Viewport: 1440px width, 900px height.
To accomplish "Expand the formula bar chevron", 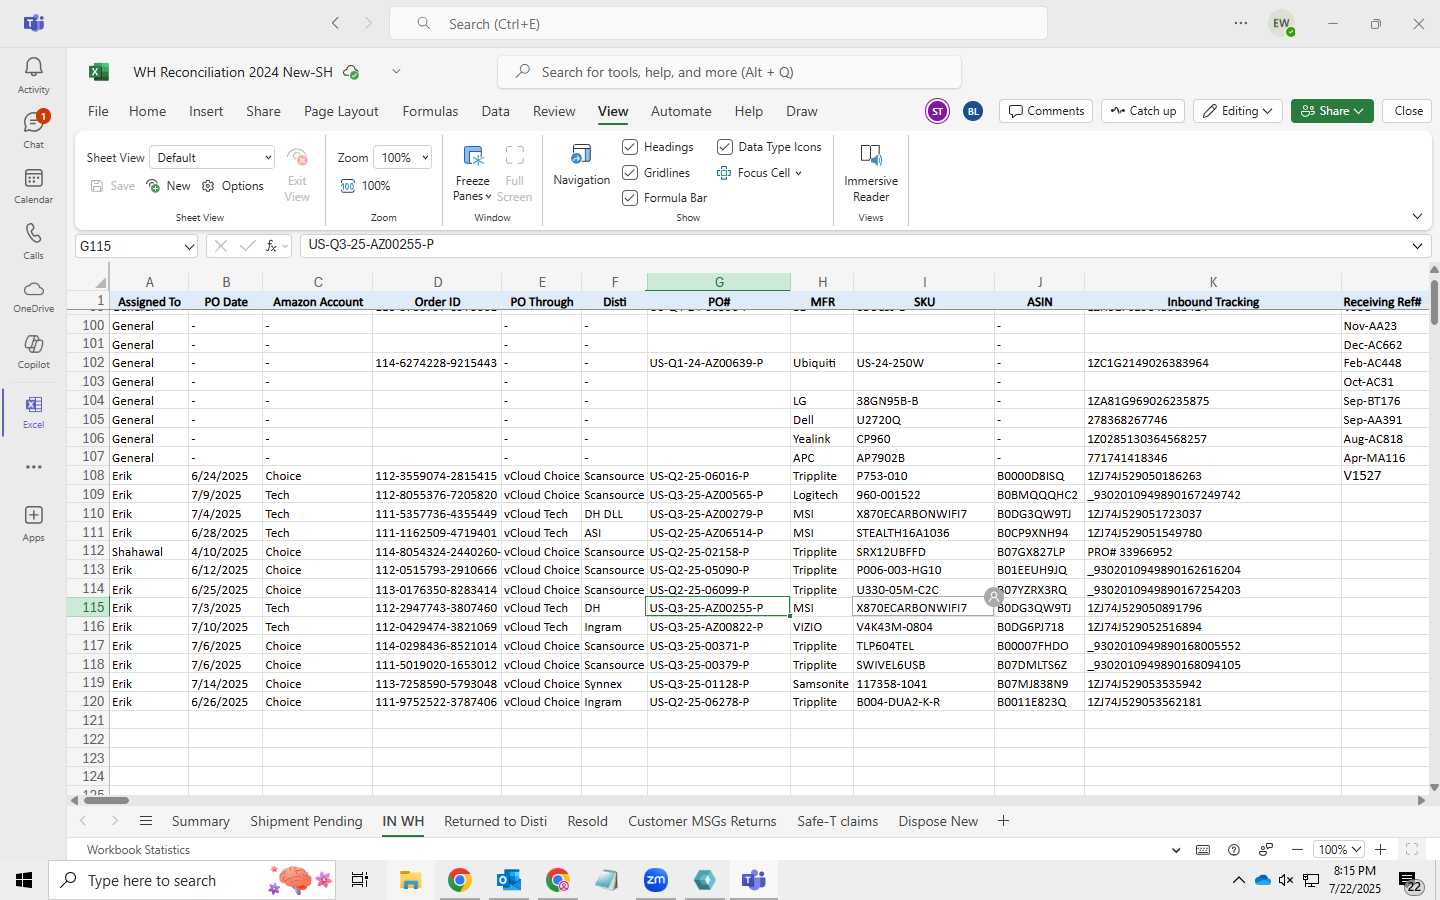I will tap(1417, 246).
